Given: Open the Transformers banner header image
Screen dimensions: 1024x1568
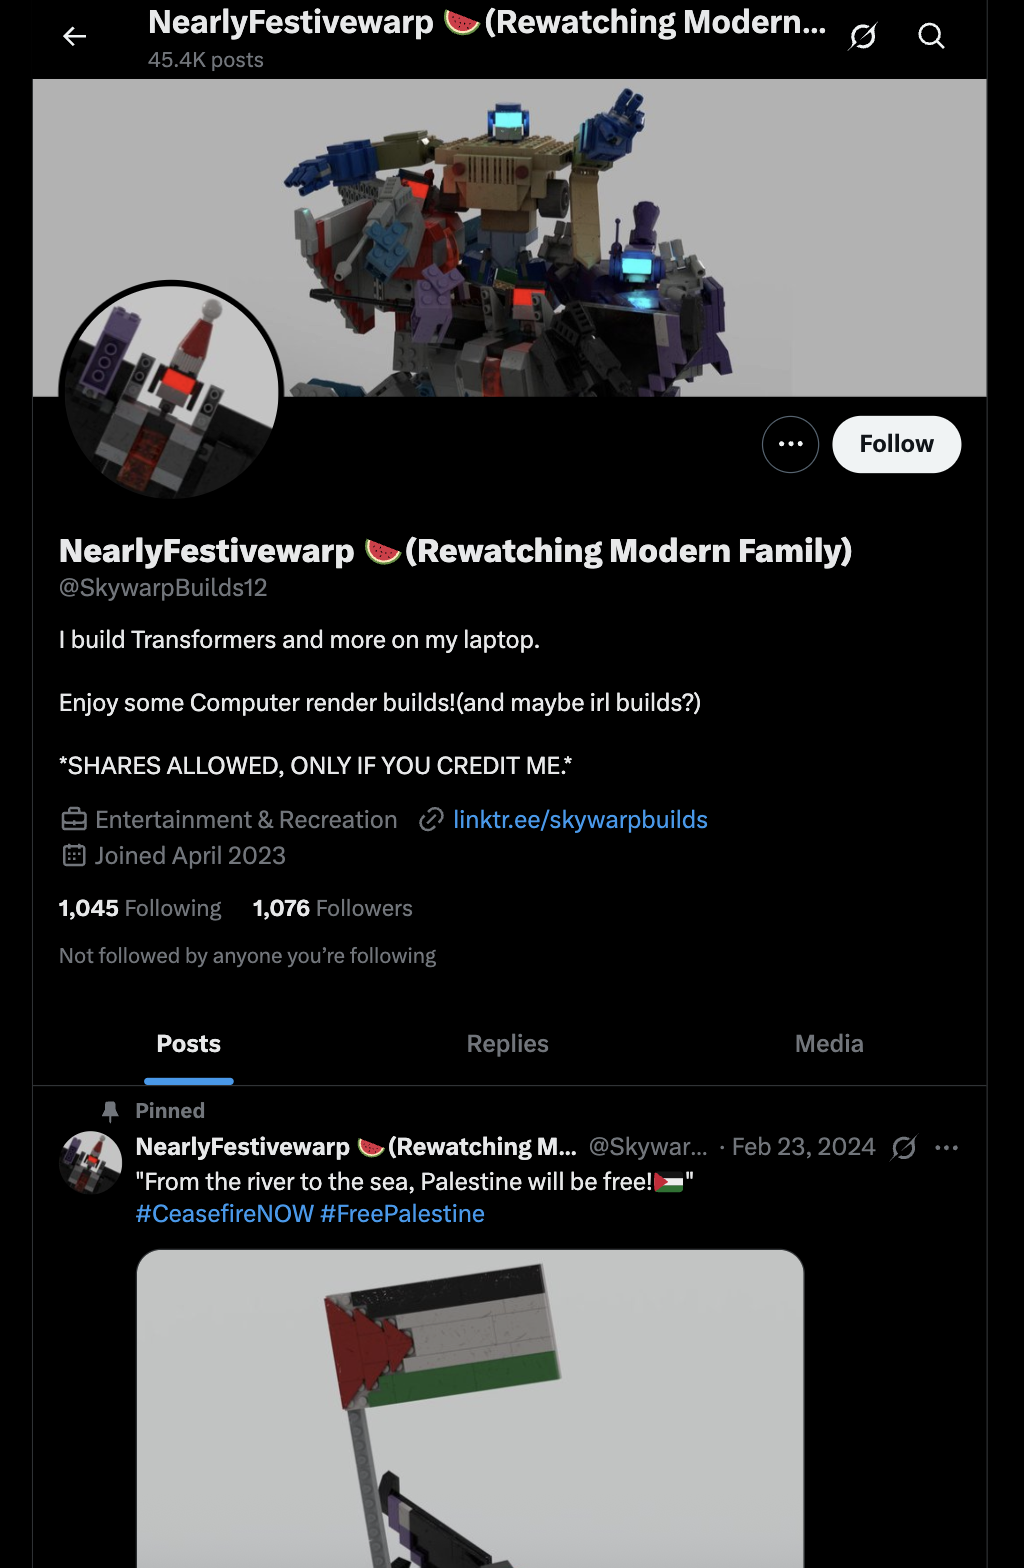Looking at the screenshot, I should click(510, 238).
